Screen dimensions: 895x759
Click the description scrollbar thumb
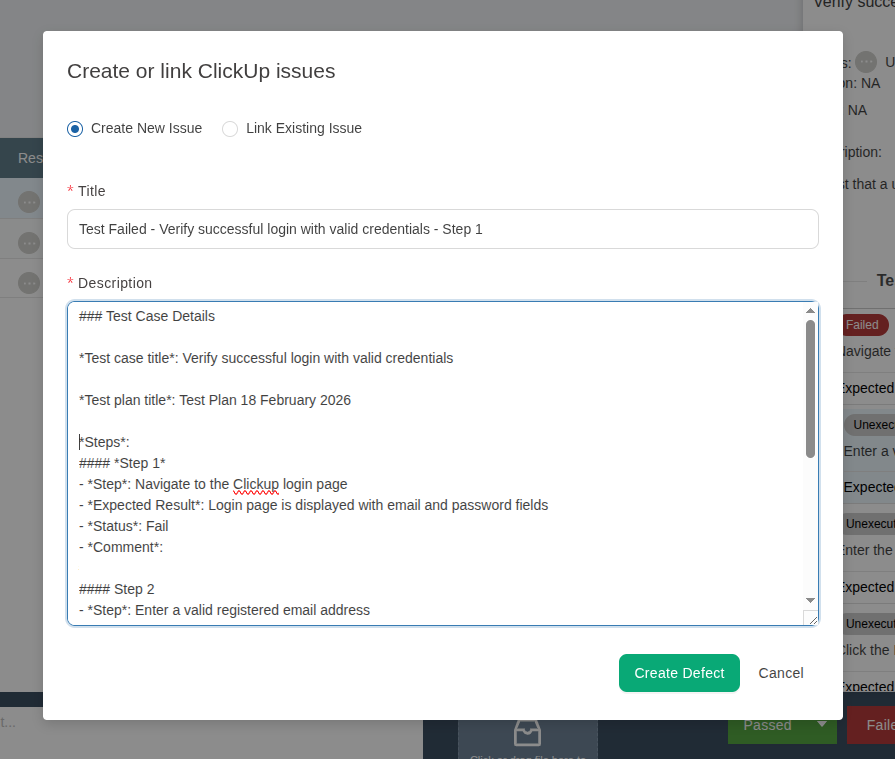pos(810,389)
